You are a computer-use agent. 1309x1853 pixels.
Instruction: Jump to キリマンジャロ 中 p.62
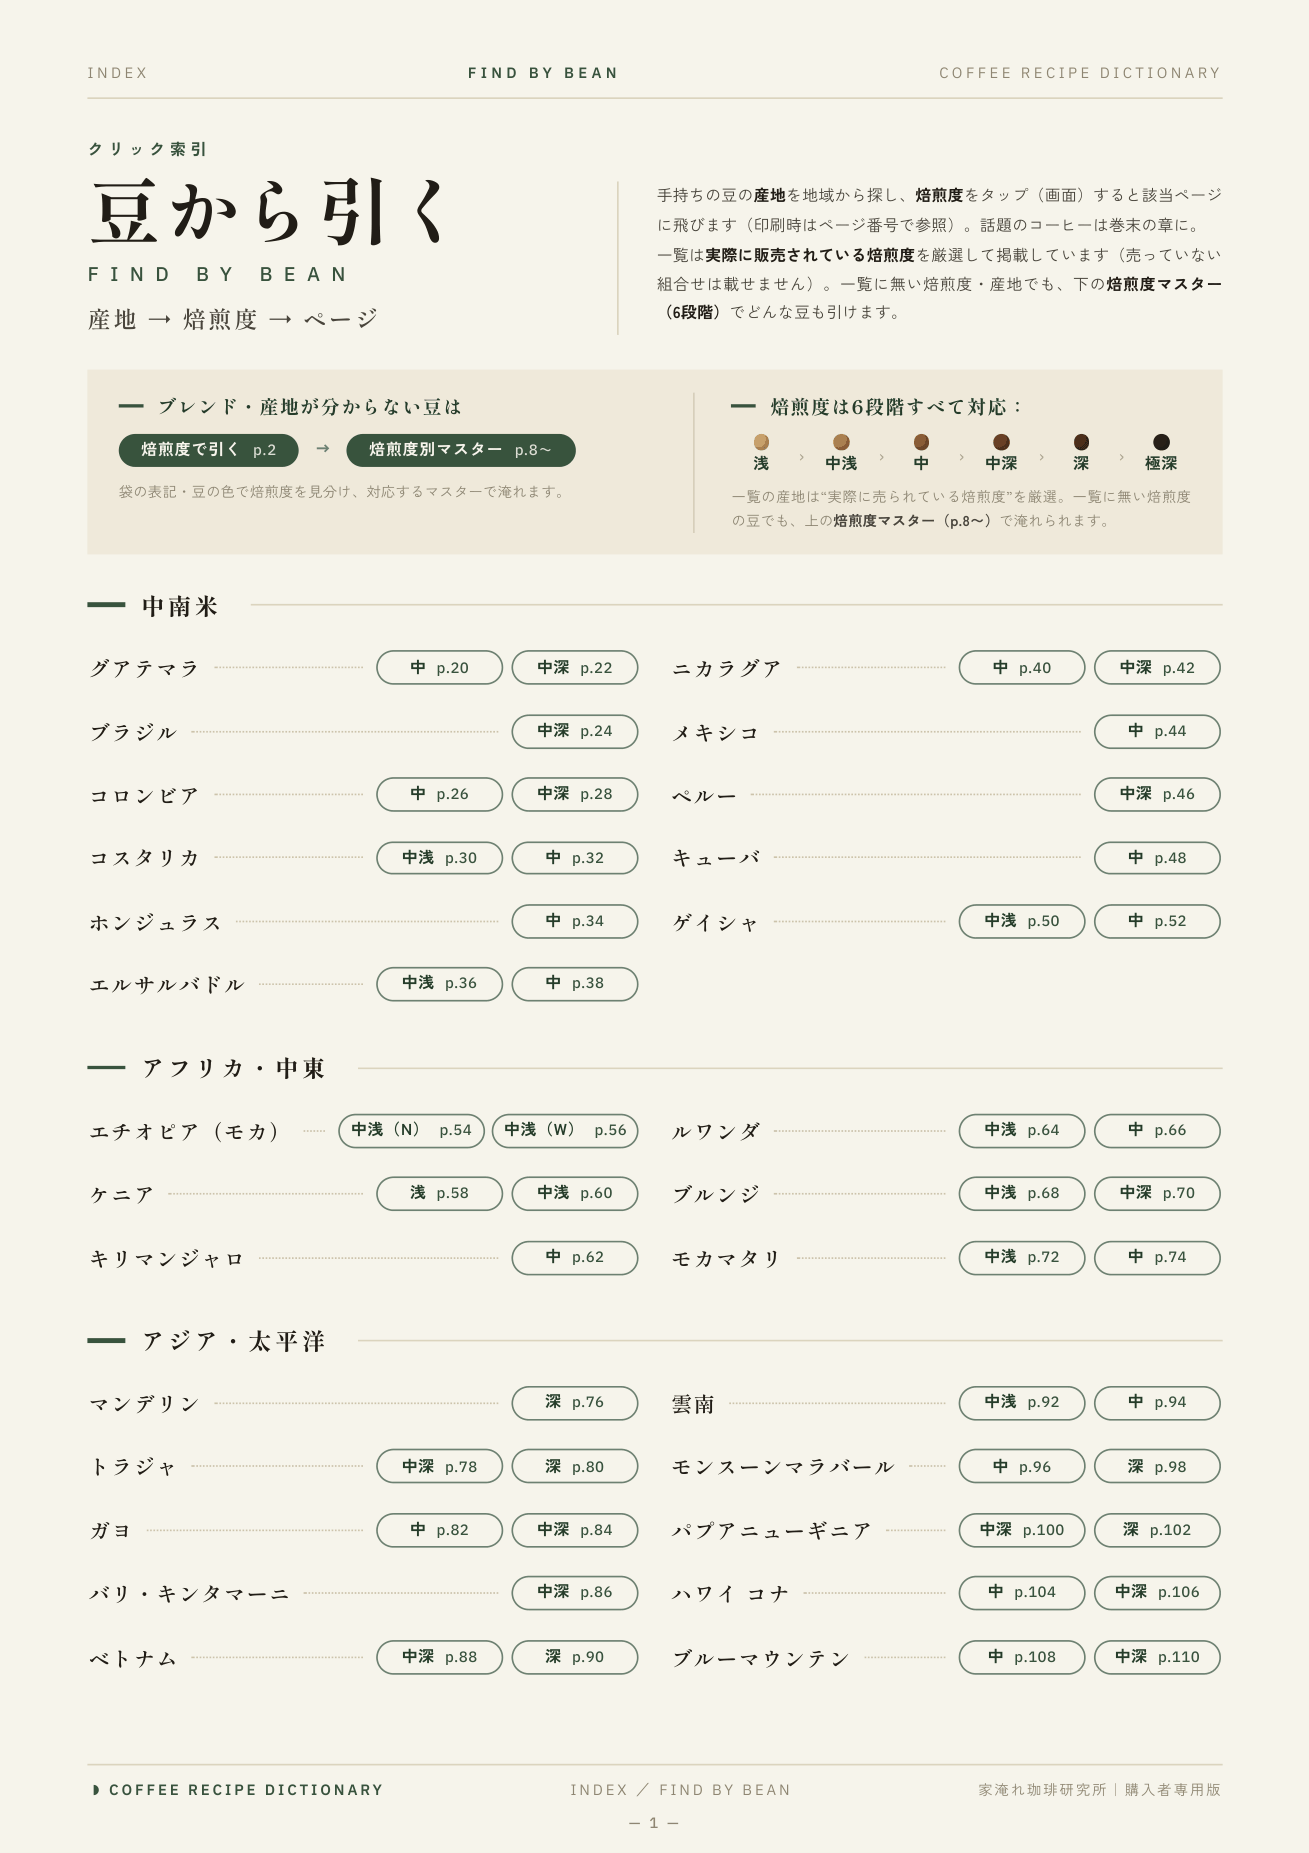tap(575, 1257)
